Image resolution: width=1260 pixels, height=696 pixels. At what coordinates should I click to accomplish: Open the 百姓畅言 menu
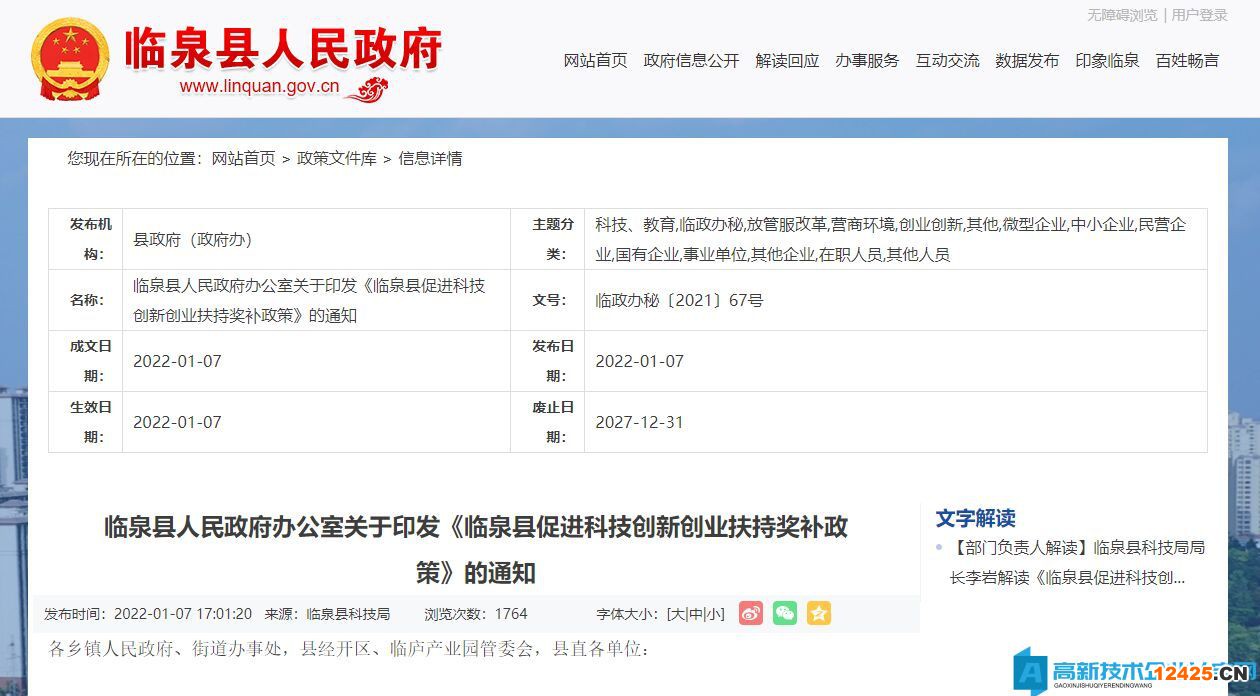[1186, 61]
